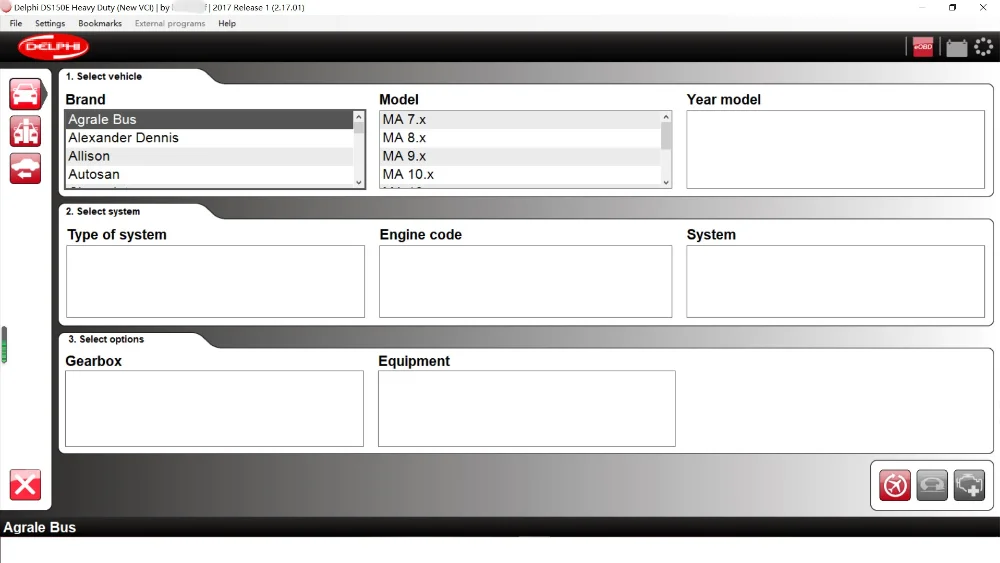Click the Gearbox list box
Screen dimensions: 1000x563
point(214,409)
